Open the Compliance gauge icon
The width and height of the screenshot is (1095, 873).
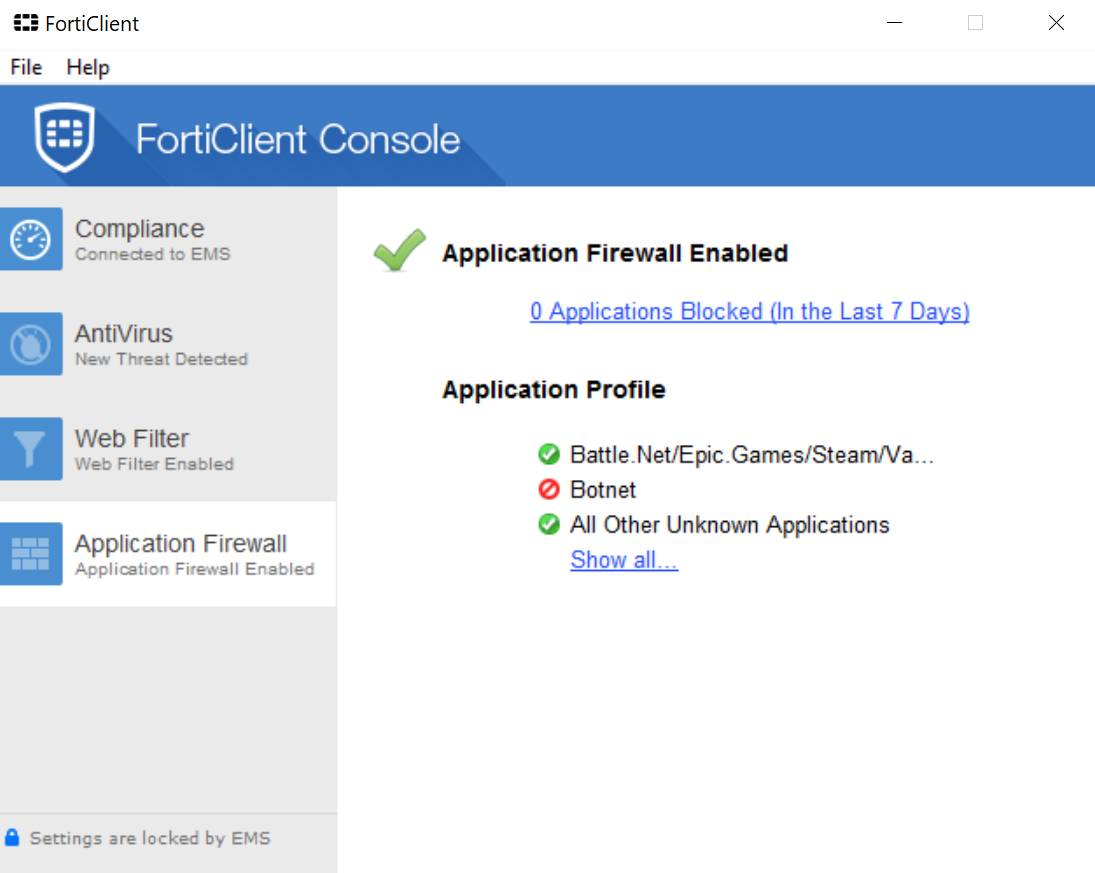[x=31, y=239]
